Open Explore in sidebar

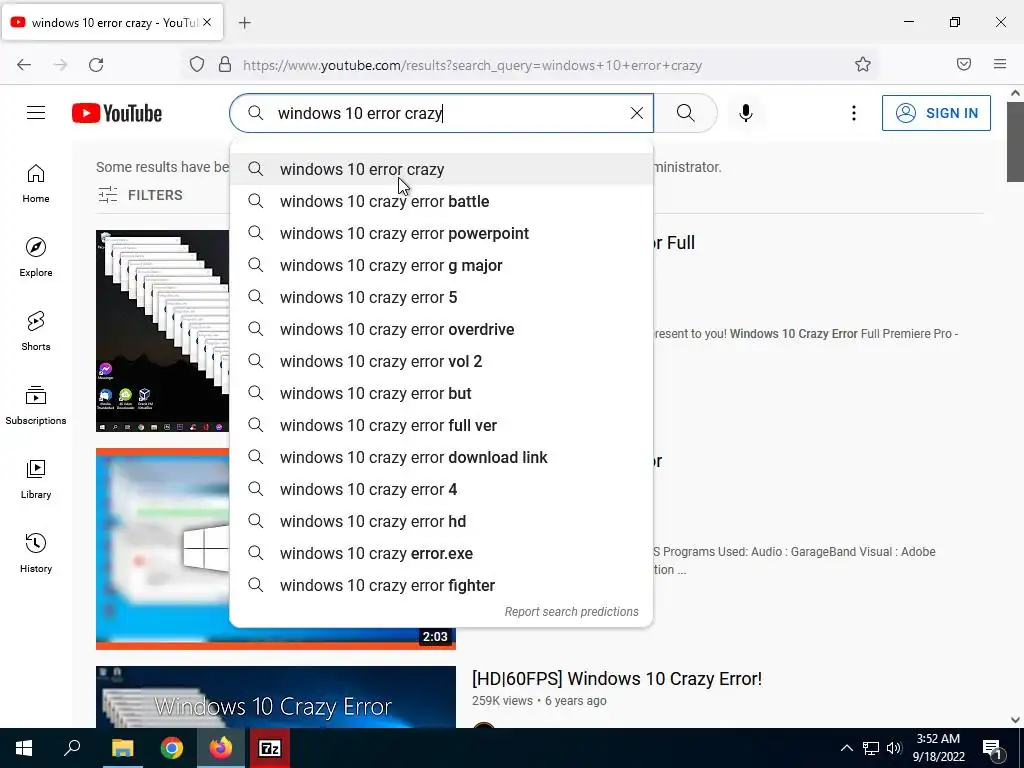coord(36,257)
